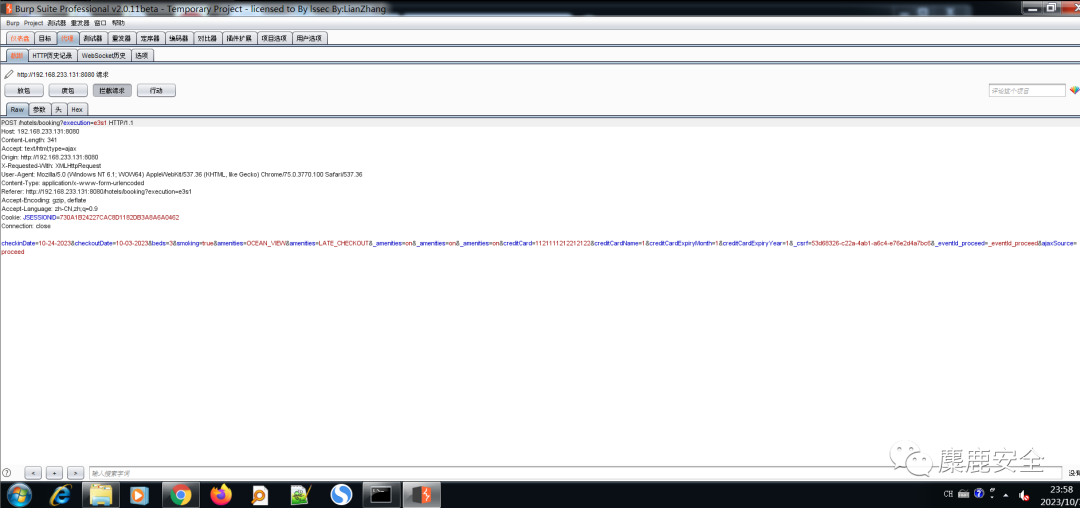Viewport: 1080px width, 508px height.
Task: Click the User-Agent Mozilla/5.0 header line
Action: pyautogui.click(x=182, y=174)
